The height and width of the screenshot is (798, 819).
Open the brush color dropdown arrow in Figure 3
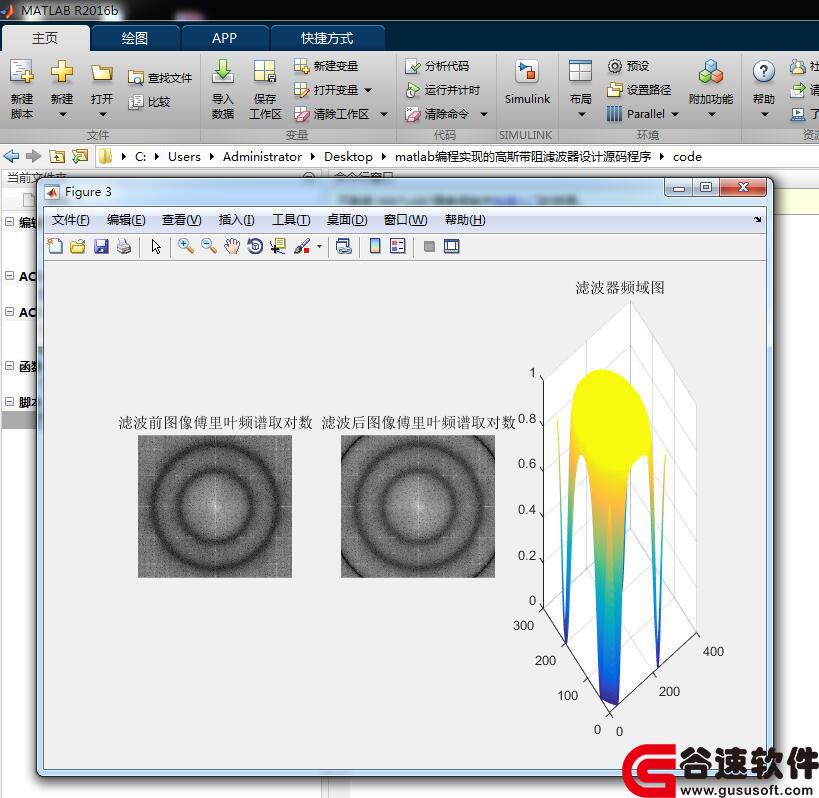pos(319,246)
